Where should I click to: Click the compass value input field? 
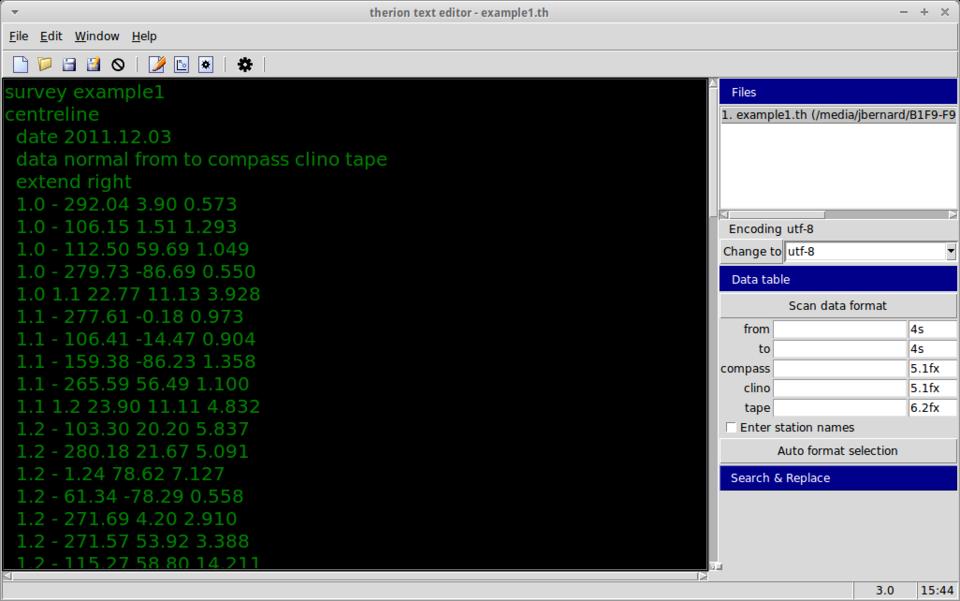click(x=839, y=369)
